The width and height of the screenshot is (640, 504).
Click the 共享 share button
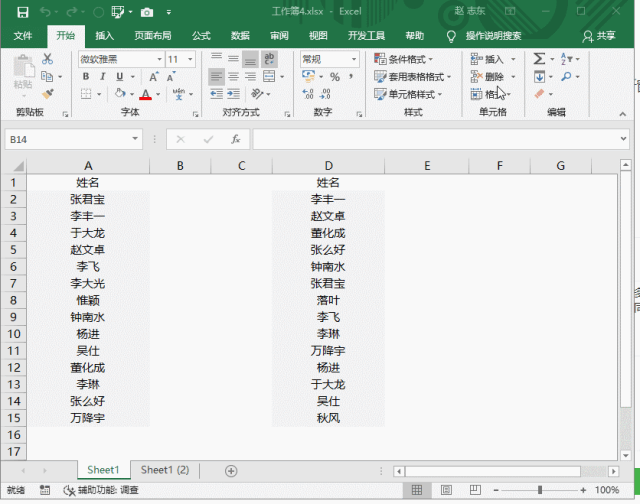click(599, 35)
